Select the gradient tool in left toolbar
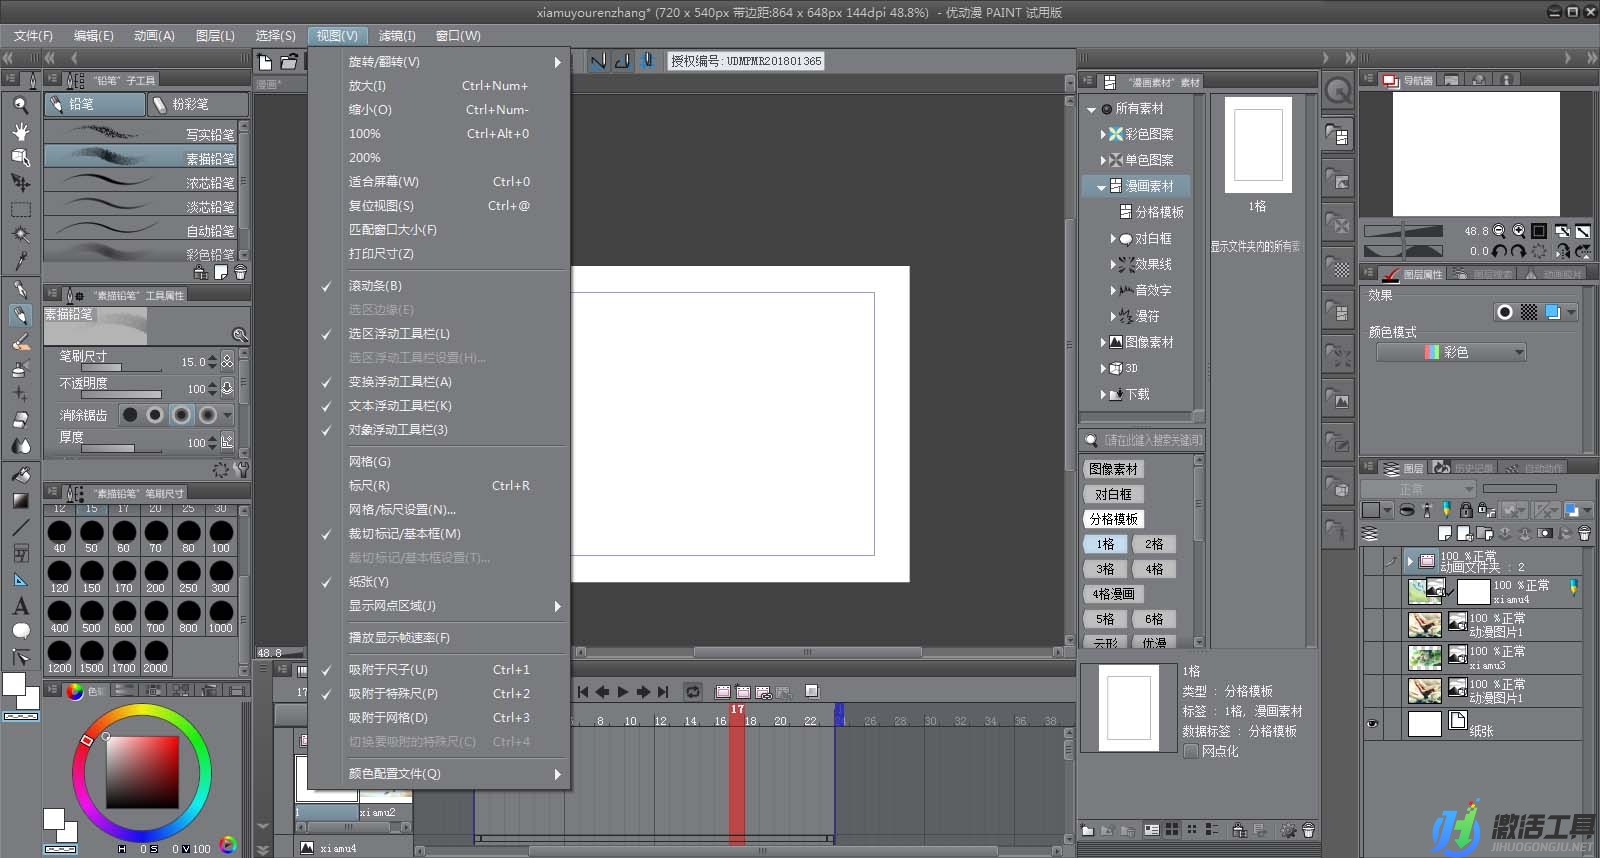Viewport: 1601px width, 858px height. click(20, 500)
